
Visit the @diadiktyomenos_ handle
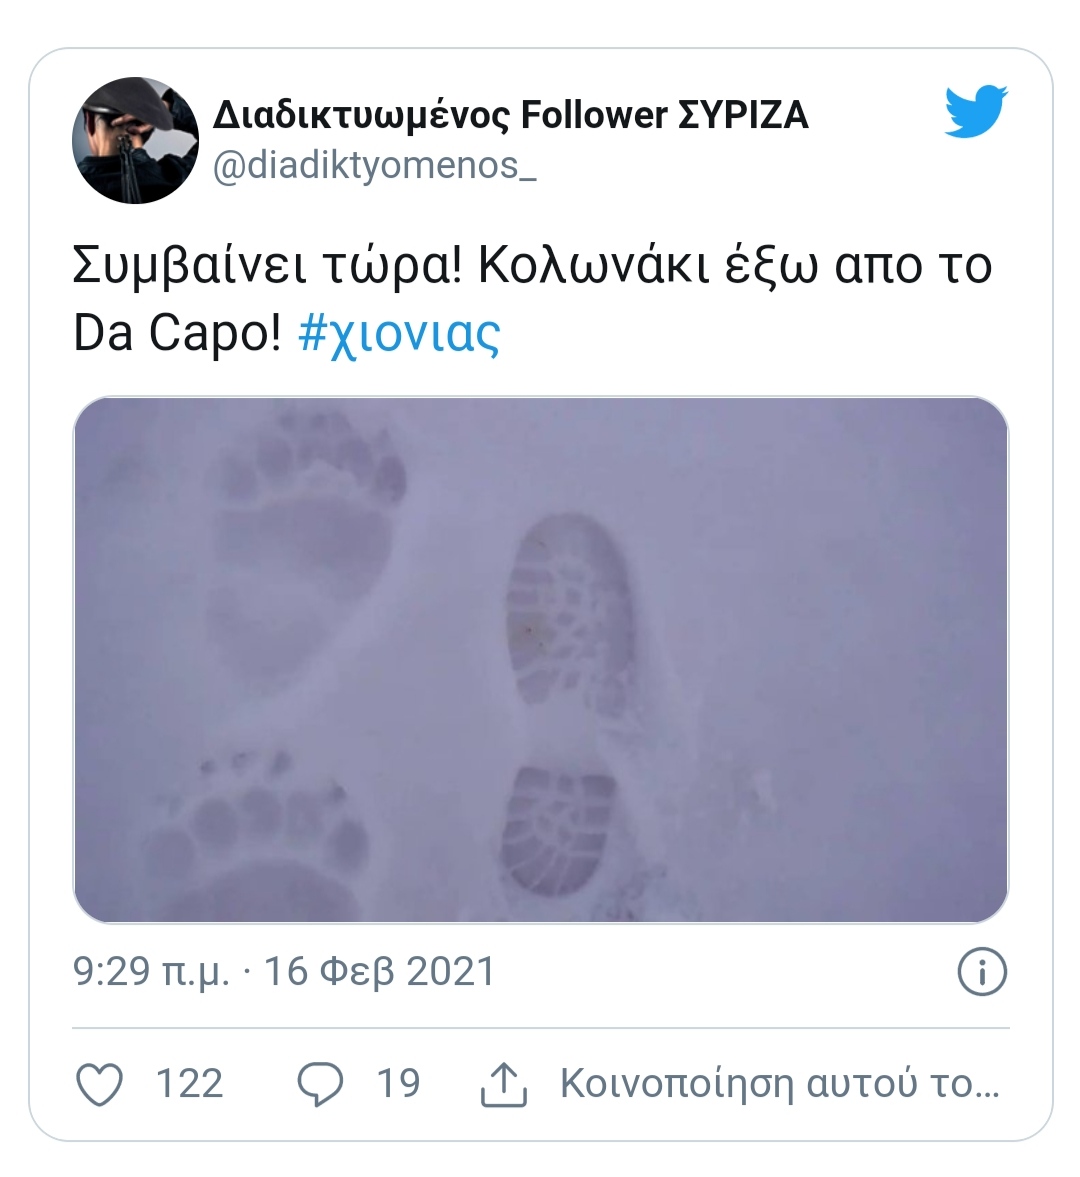coord(375,166)
